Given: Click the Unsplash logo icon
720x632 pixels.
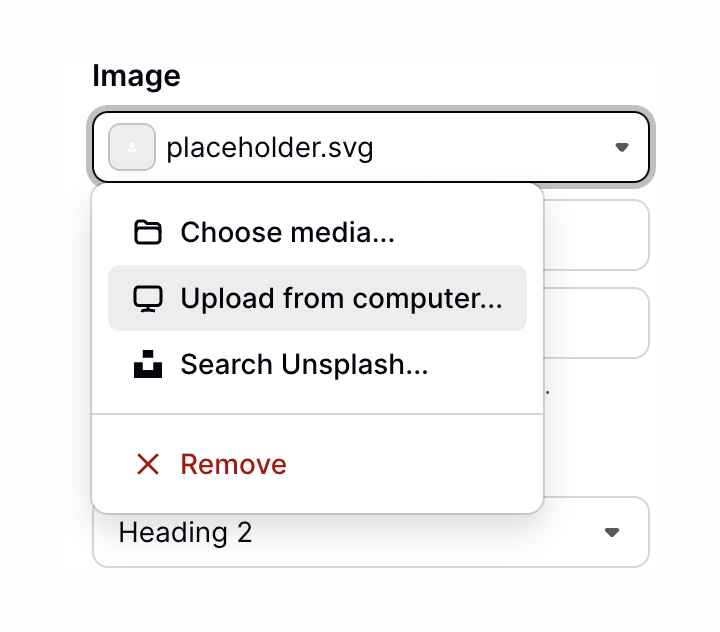Looking at the screenshot, I should pos(147,365).
